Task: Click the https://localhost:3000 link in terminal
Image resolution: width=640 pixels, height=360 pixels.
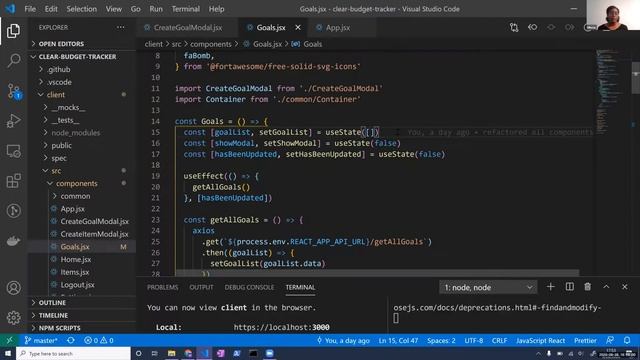Action: [x=282, y=327]
